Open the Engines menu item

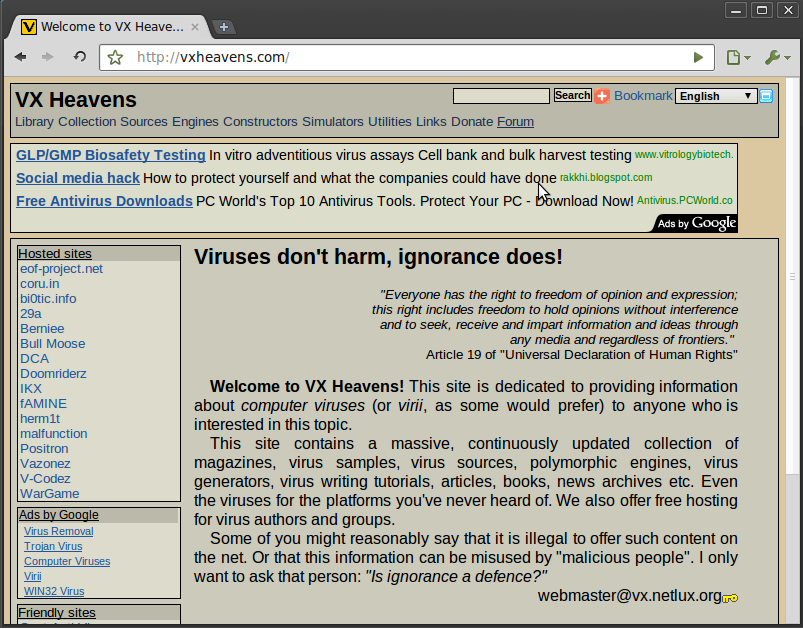click(195, 122)
